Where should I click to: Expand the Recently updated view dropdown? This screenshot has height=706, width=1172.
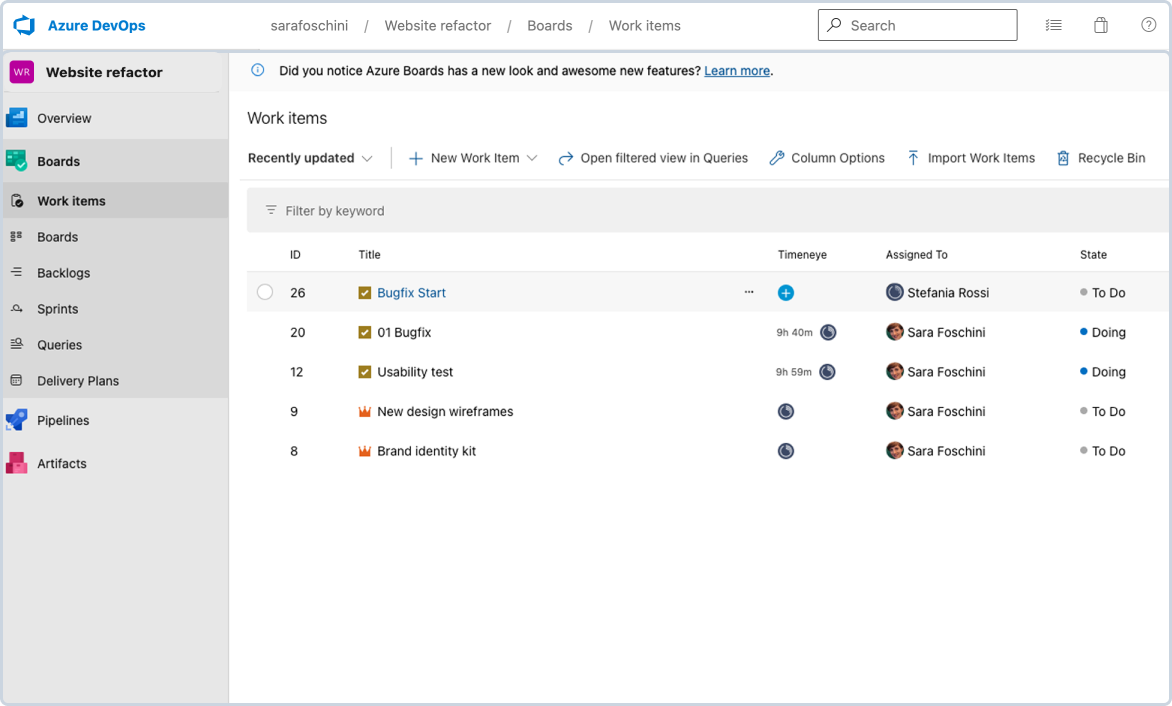click(x=310, y=158)
